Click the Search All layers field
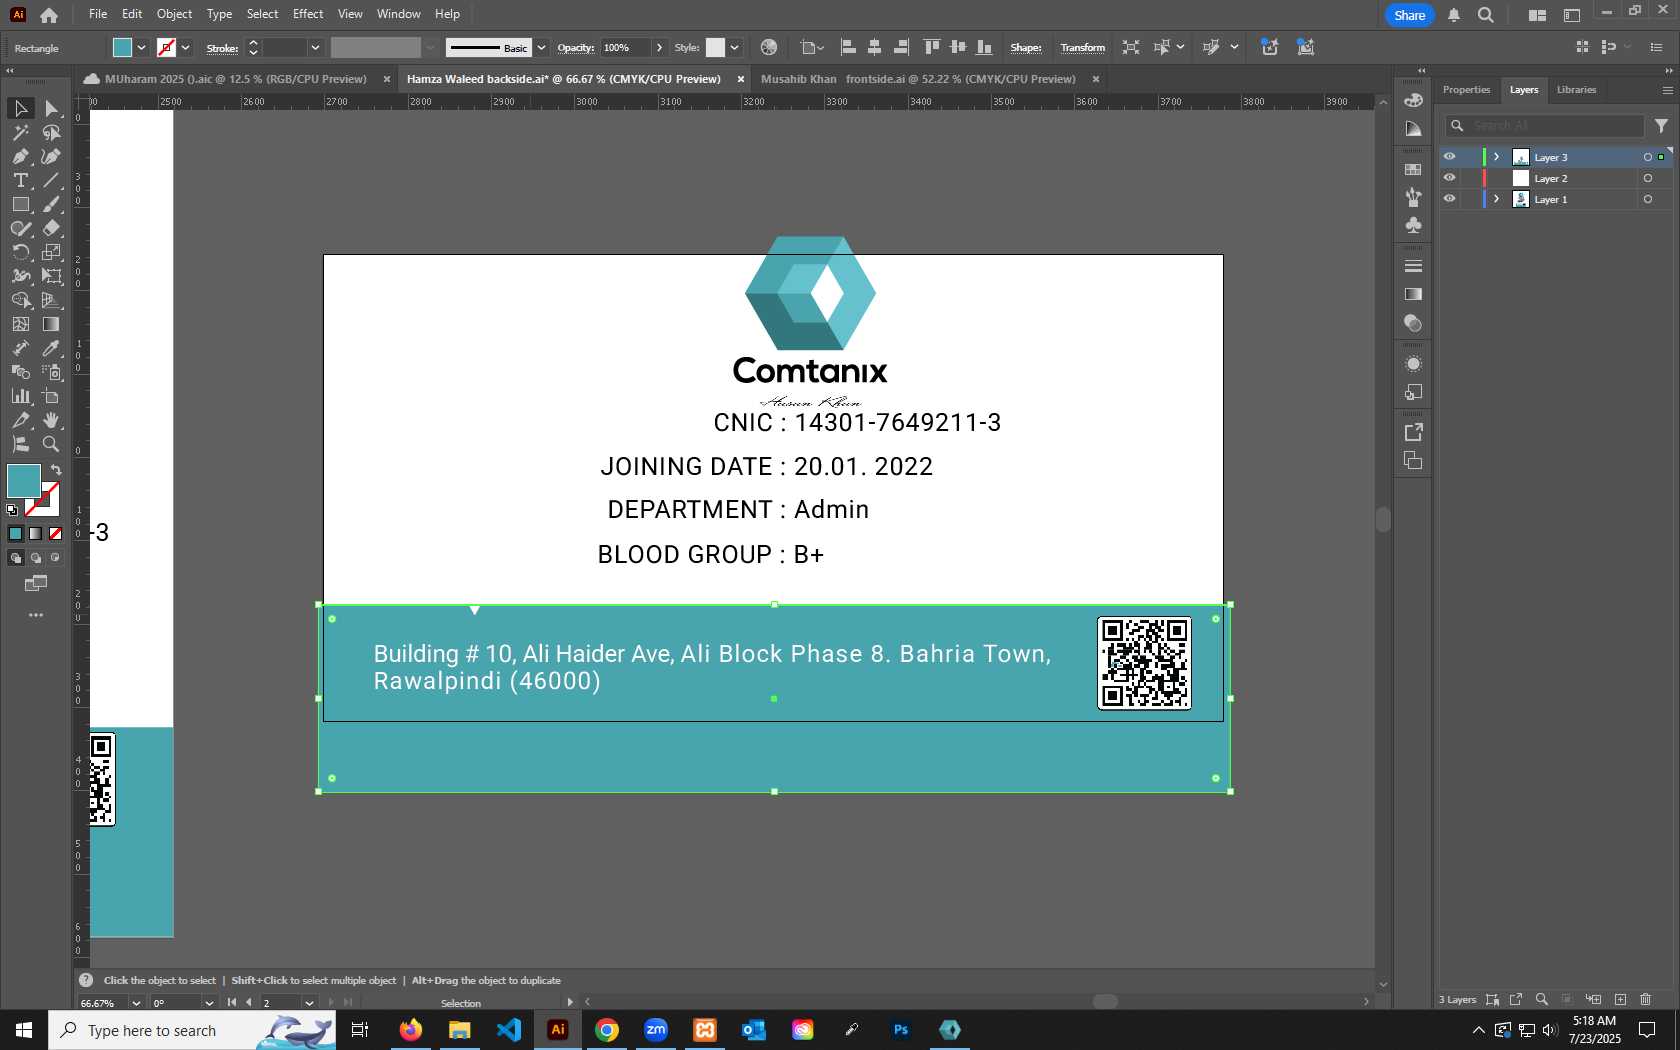1680x1050 pixels. coord(1545,126)
